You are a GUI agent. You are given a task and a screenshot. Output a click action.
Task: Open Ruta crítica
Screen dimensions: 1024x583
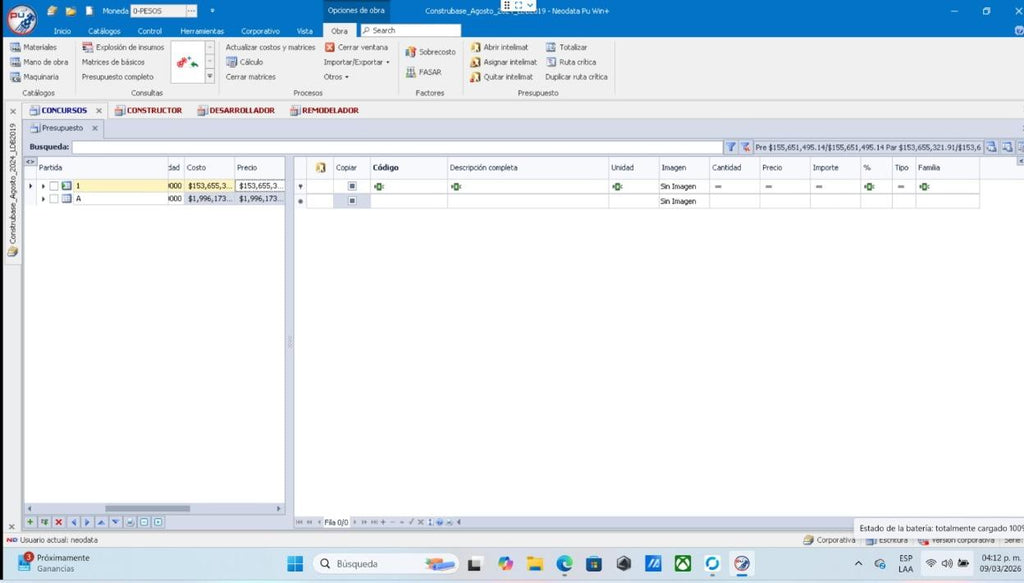(x=571, y=62)
